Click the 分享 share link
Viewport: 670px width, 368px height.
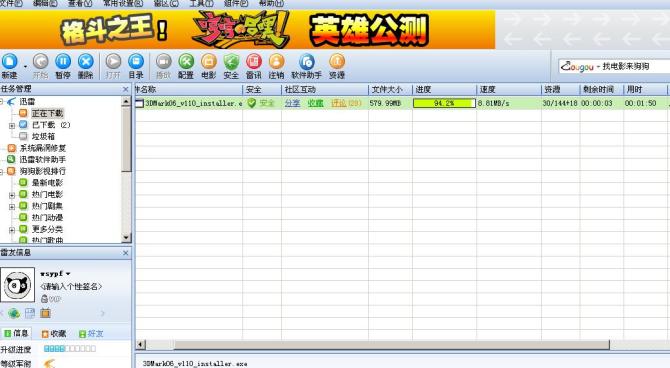tap(292, 103)
